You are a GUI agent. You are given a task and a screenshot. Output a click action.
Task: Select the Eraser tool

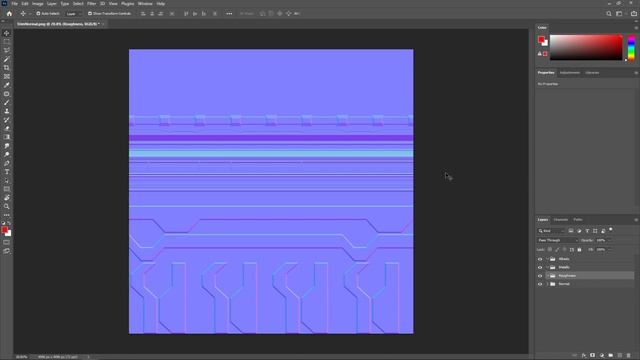point(7,128)
